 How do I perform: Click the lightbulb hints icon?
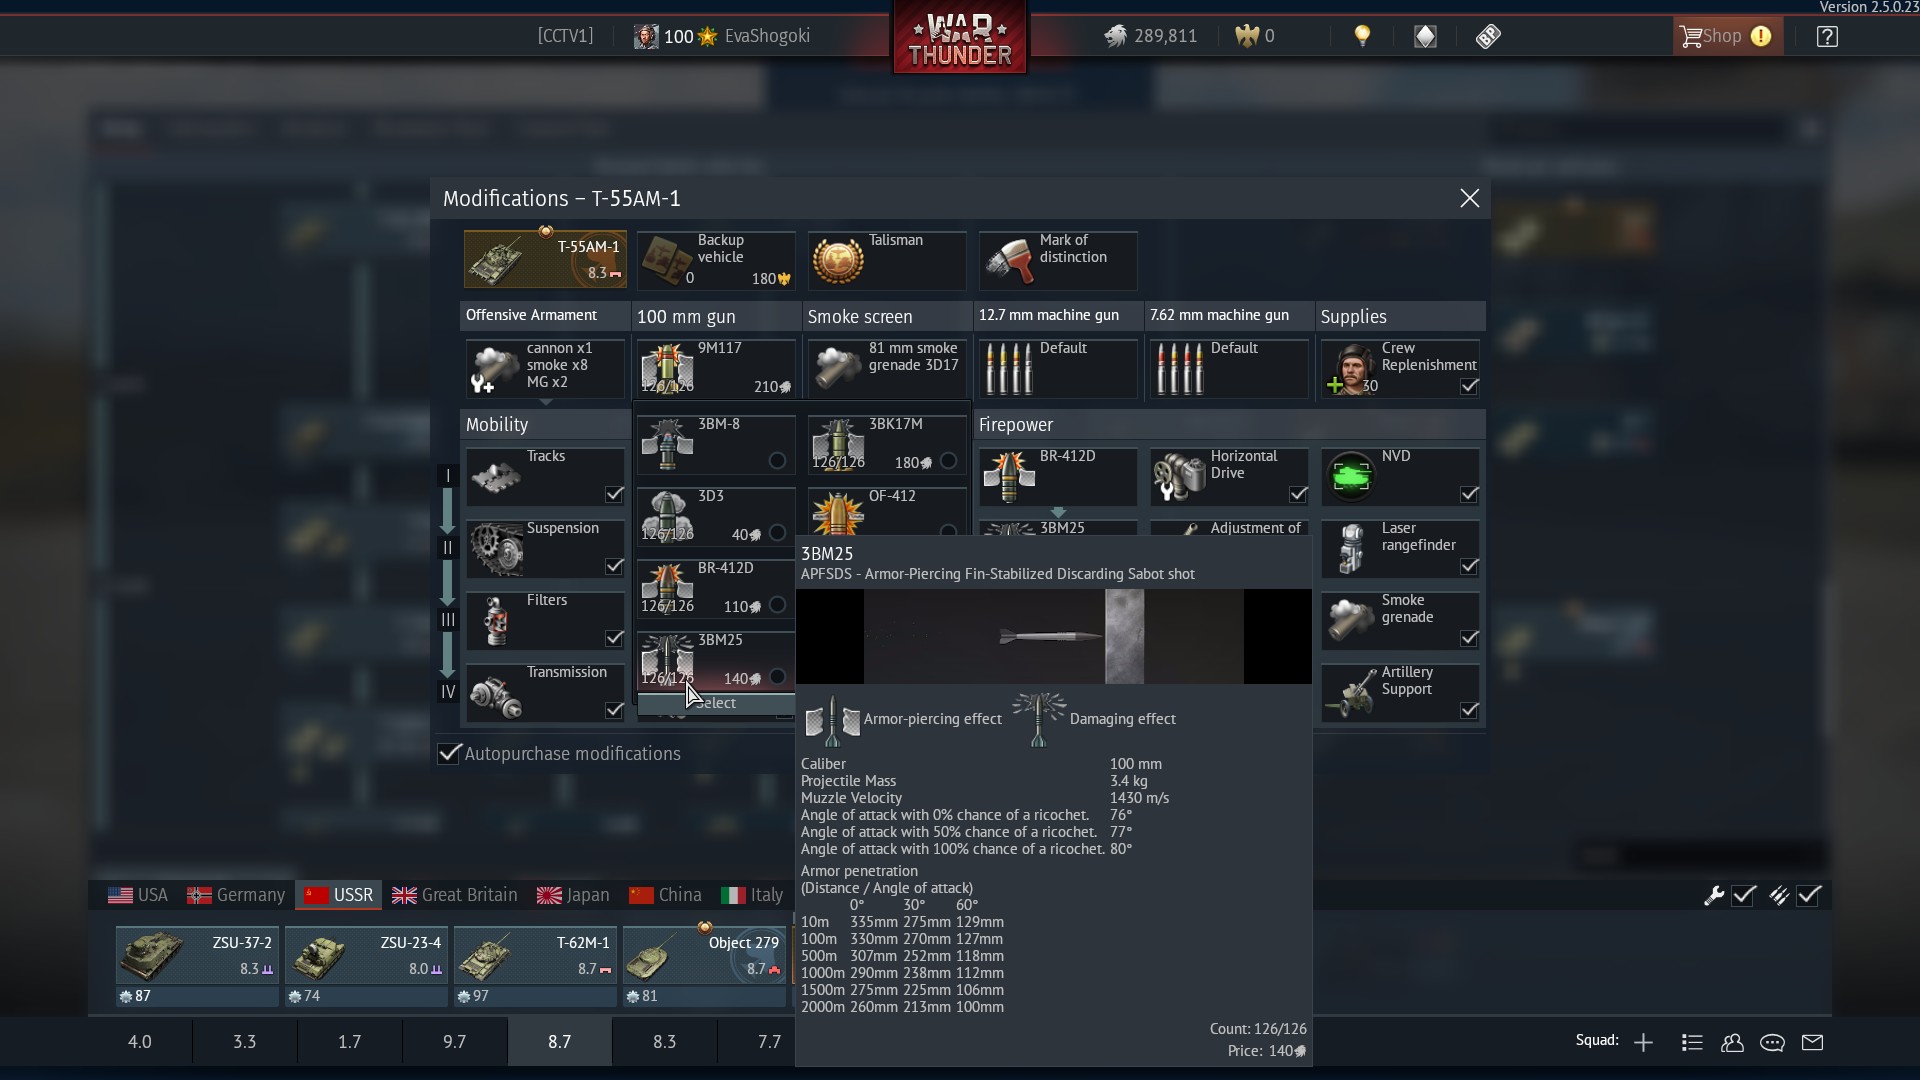1362,36
